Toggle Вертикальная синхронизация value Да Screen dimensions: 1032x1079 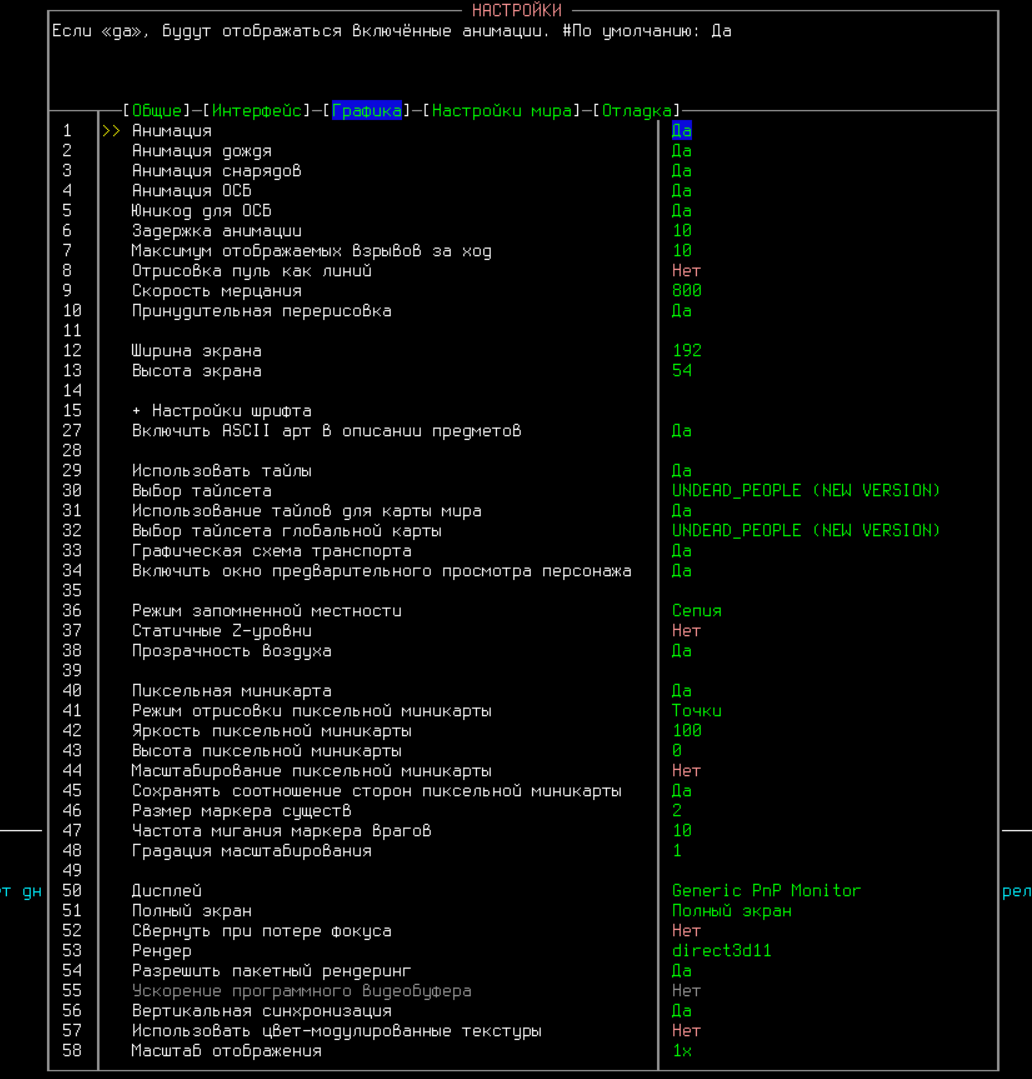click(x=682, y=1010)
